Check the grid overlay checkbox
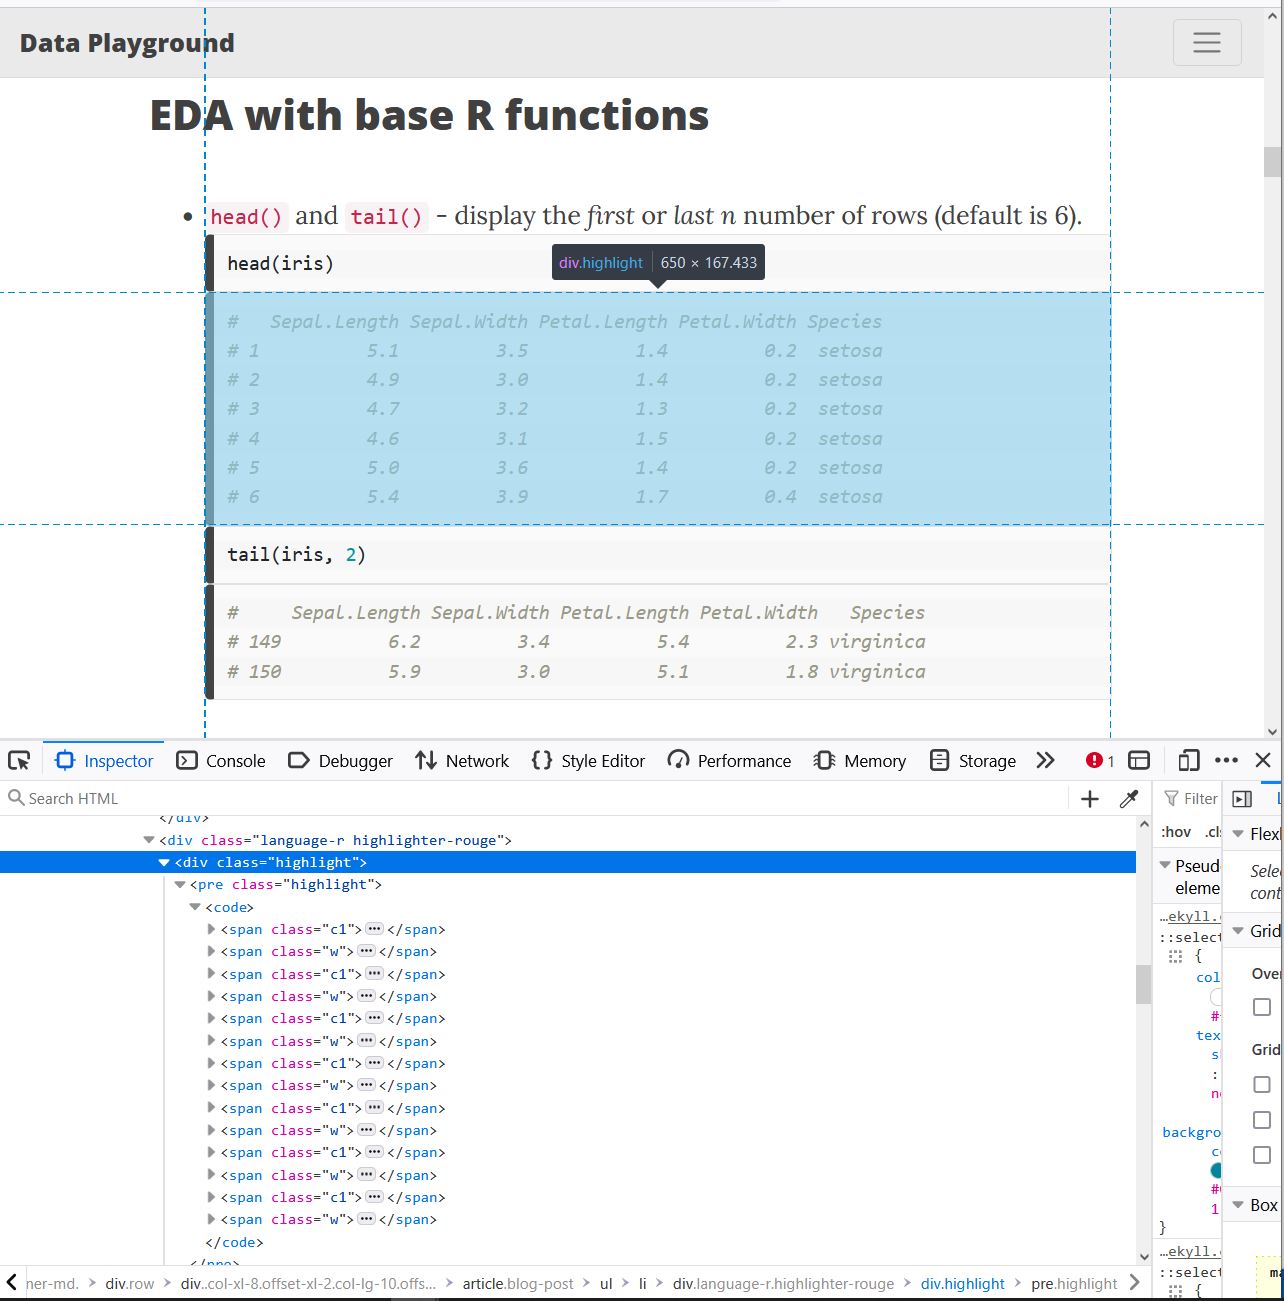1284x1301 pixels. 1262,1007
